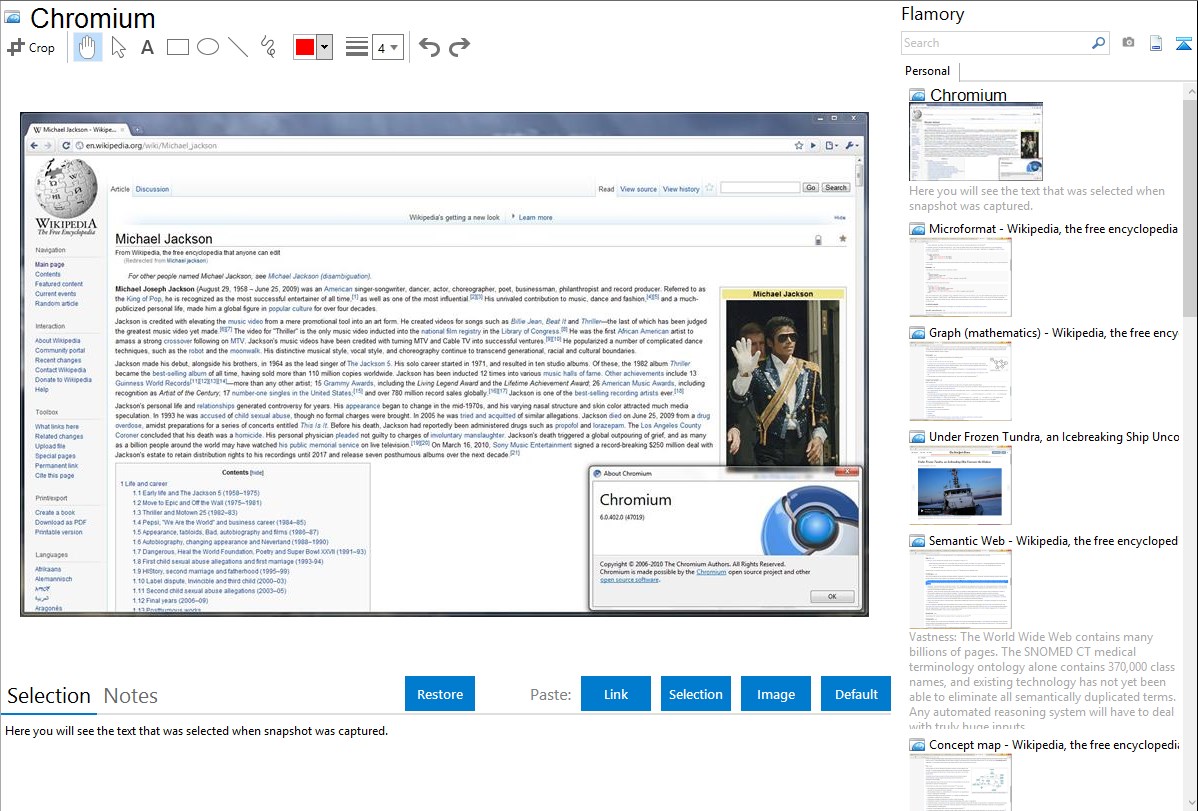1198x811 pixels.
Task: Select 'Microformat - Wikipedia' snapshot title
Action: 1053,229
